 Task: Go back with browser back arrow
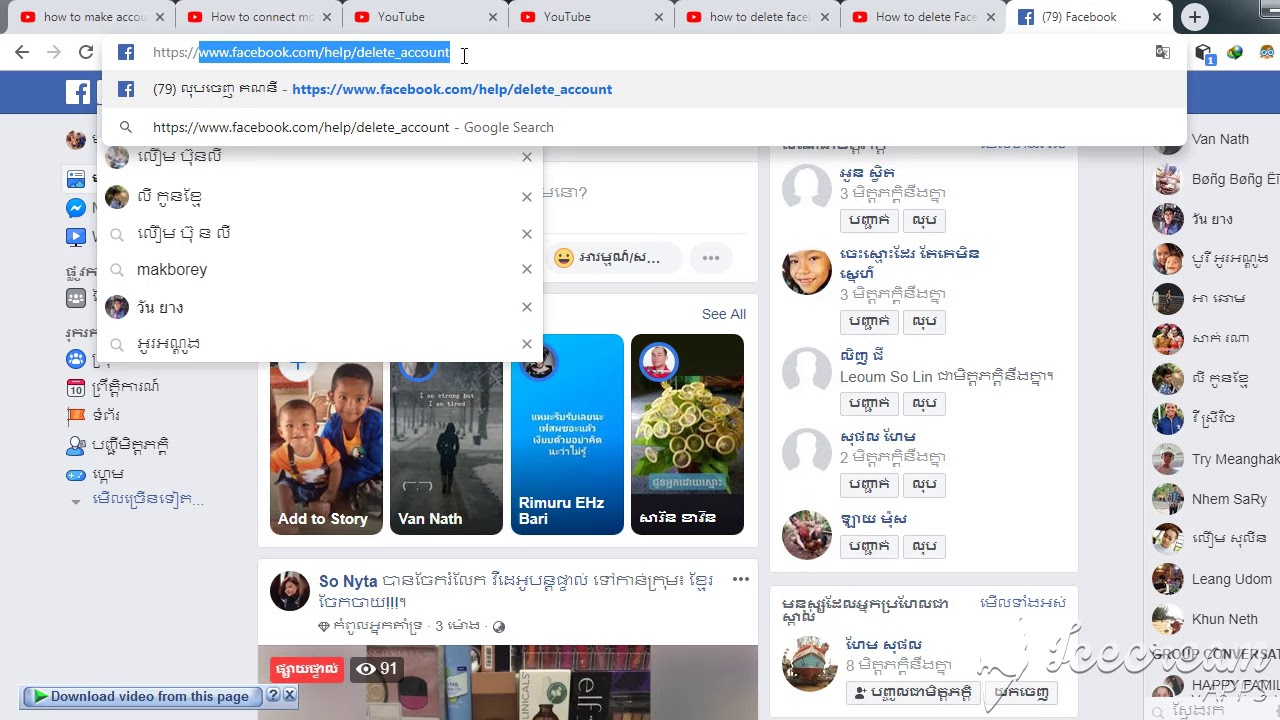point(22,52)
